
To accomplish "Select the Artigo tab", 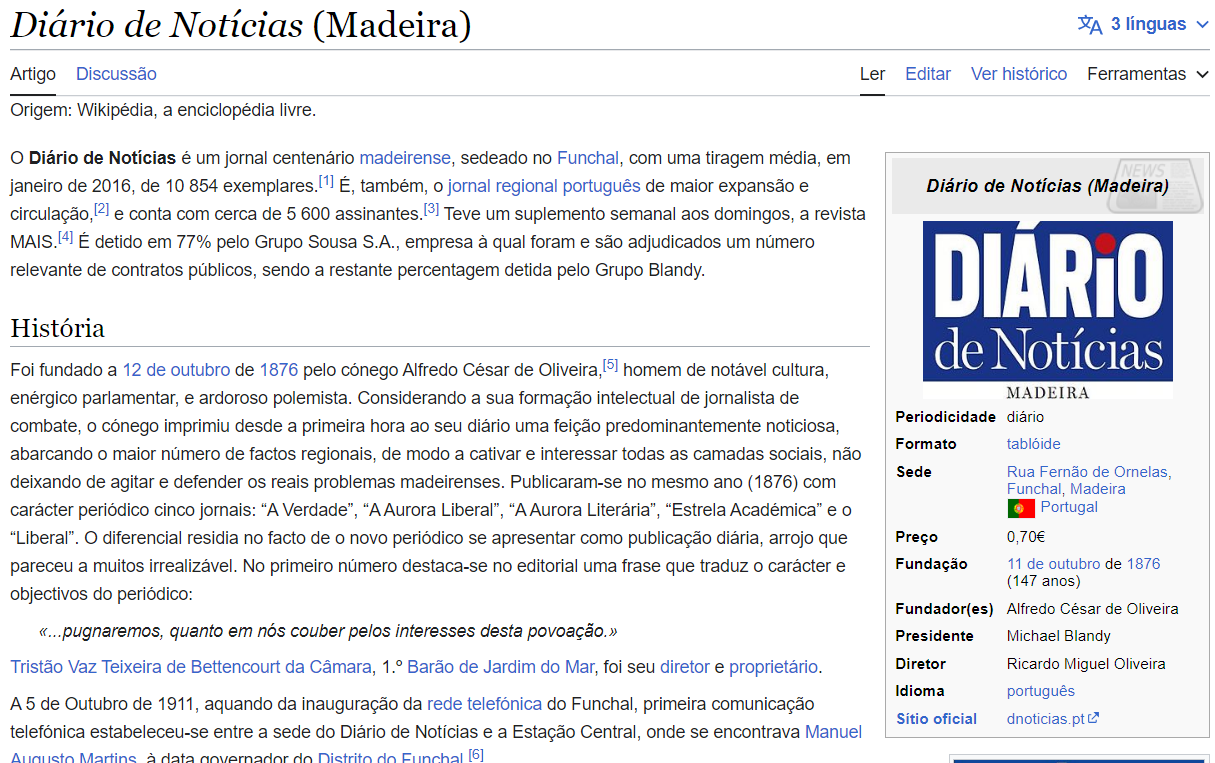I will coord(33,74).
